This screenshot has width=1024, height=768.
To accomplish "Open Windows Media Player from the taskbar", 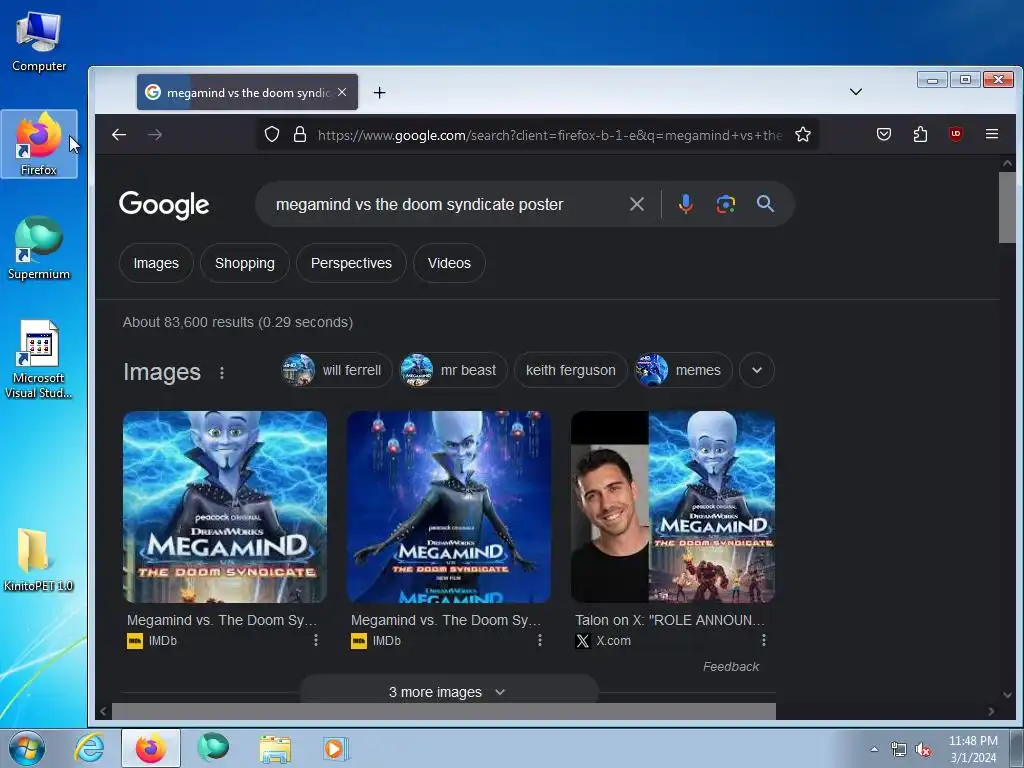I will 336,749.
